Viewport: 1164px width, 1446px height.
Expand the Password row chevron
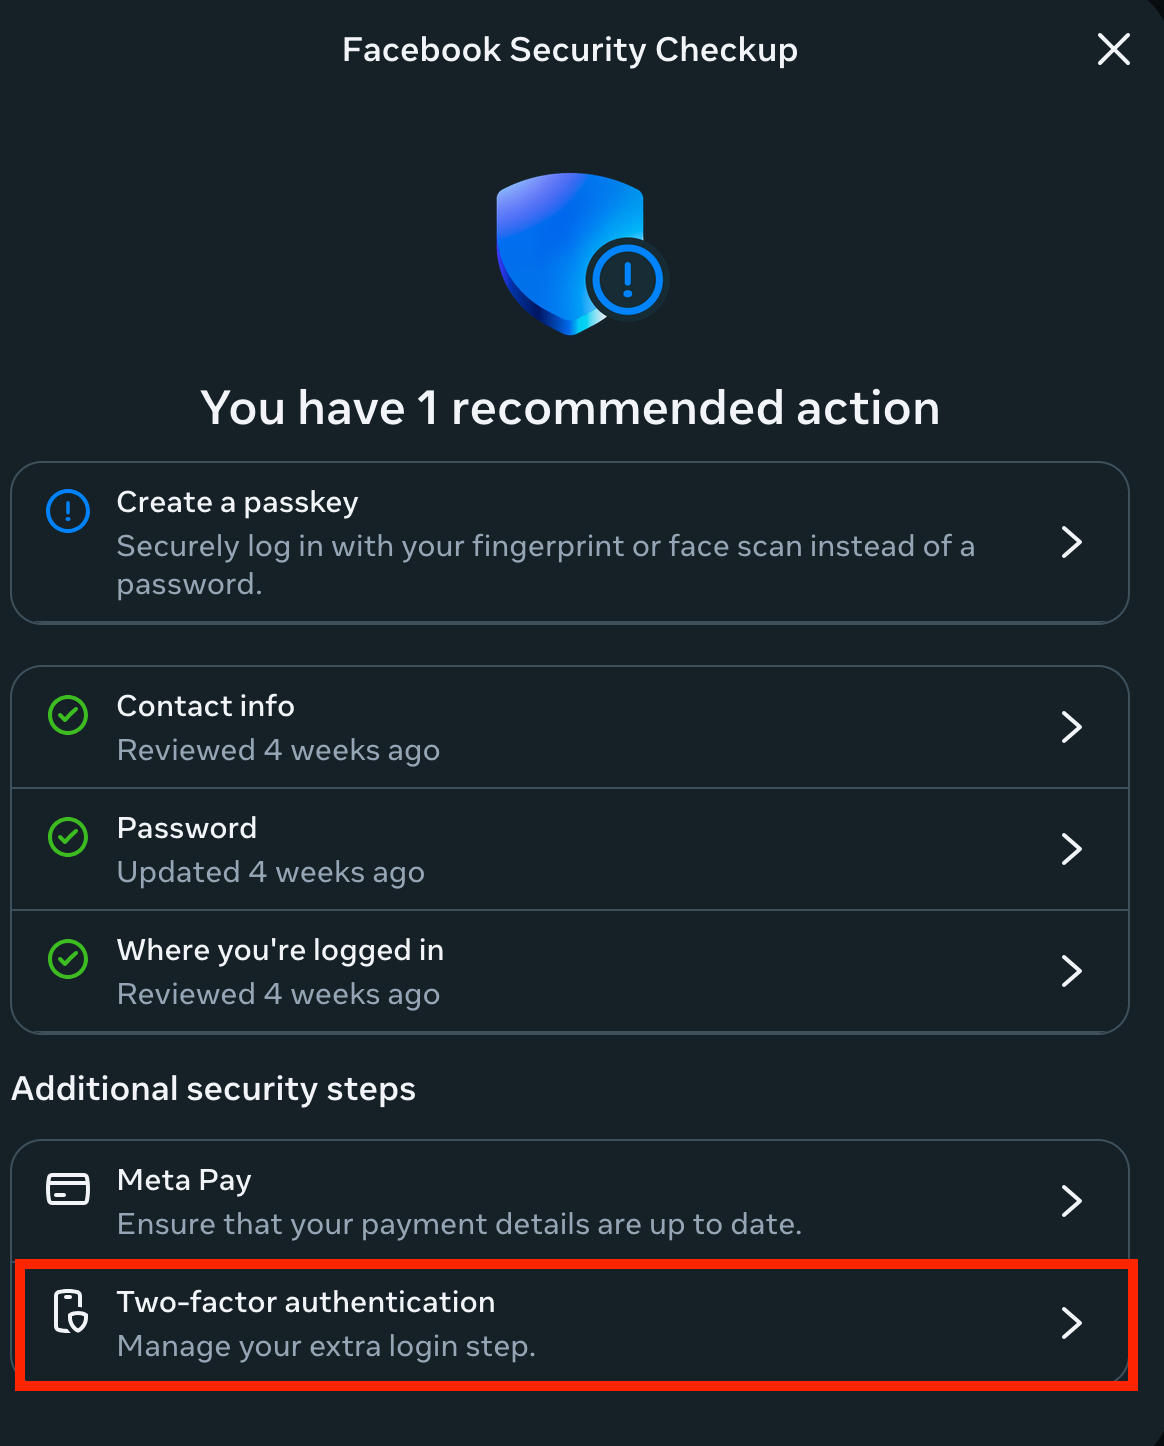1071,849
